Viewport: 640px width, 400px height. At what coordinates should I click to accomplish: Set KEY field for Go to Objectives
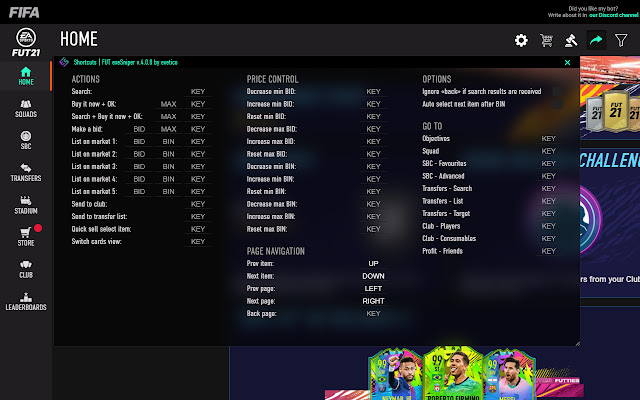click(x=549, y=139)
